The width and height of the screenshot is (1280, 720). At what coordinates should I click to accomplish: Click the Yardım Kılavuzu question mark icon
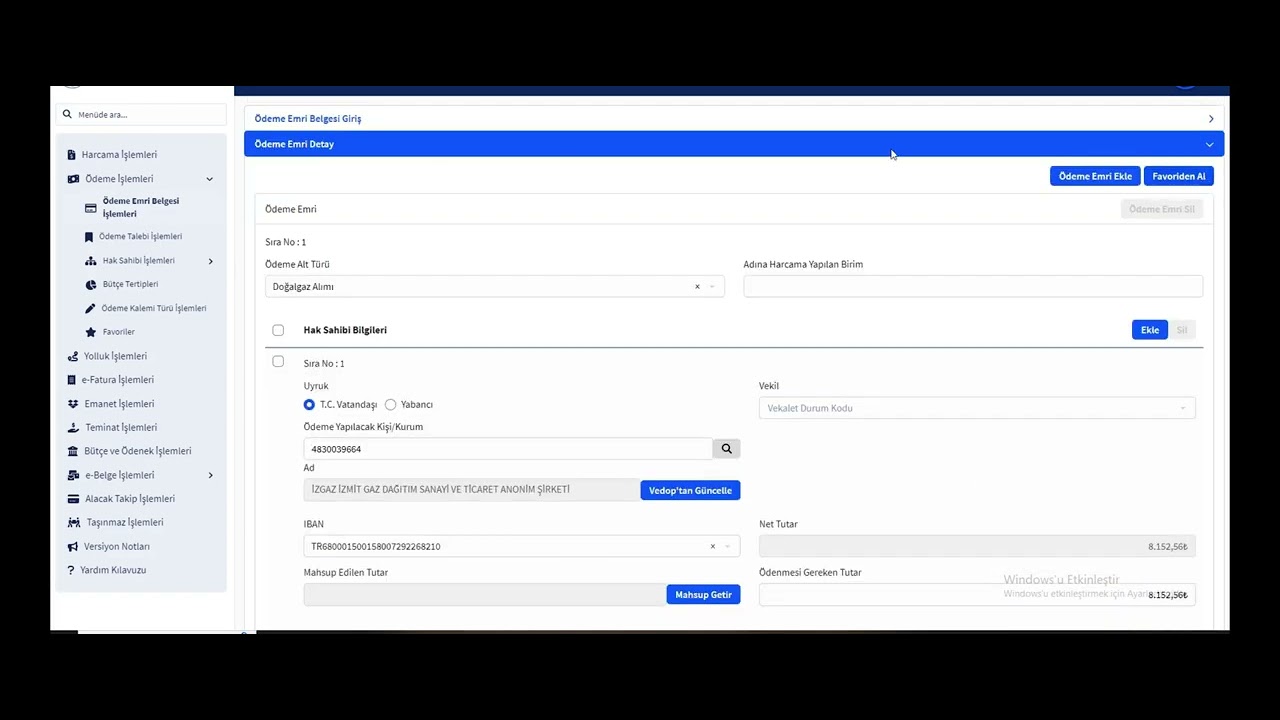[71, 570]
